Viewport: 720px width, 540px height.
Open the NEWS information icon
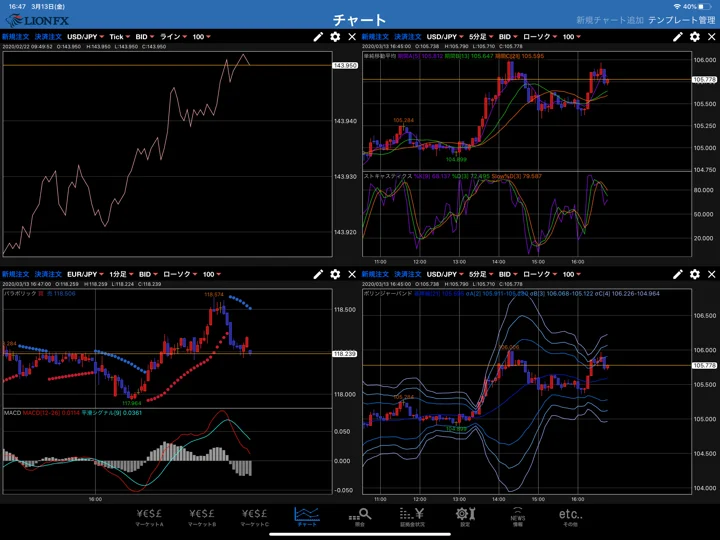(518, 517)
